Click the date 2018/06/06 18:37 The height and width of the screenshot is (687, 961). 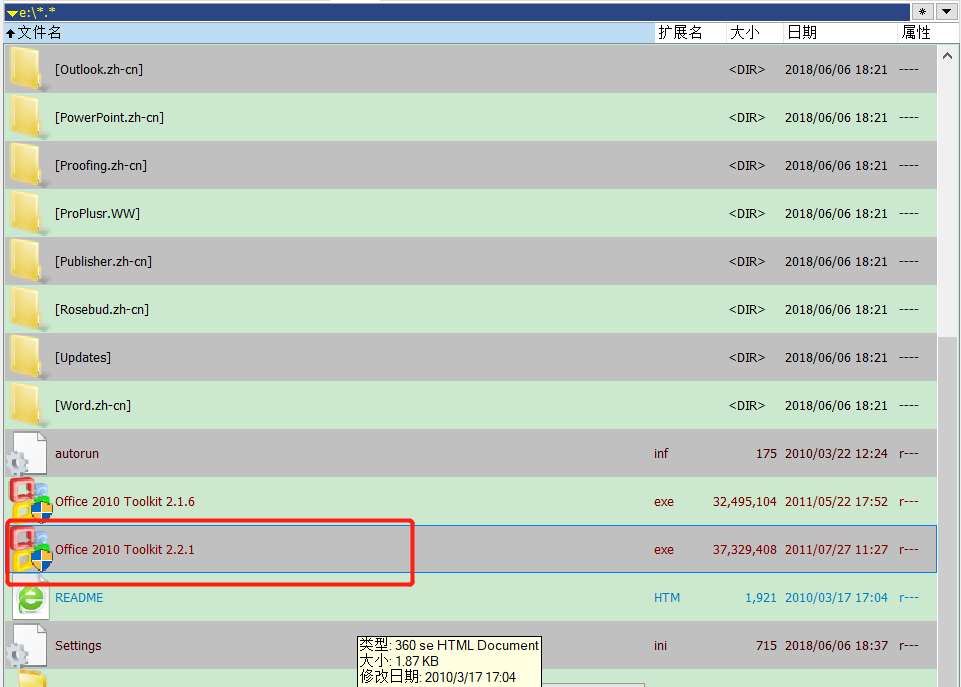point(836,645)
